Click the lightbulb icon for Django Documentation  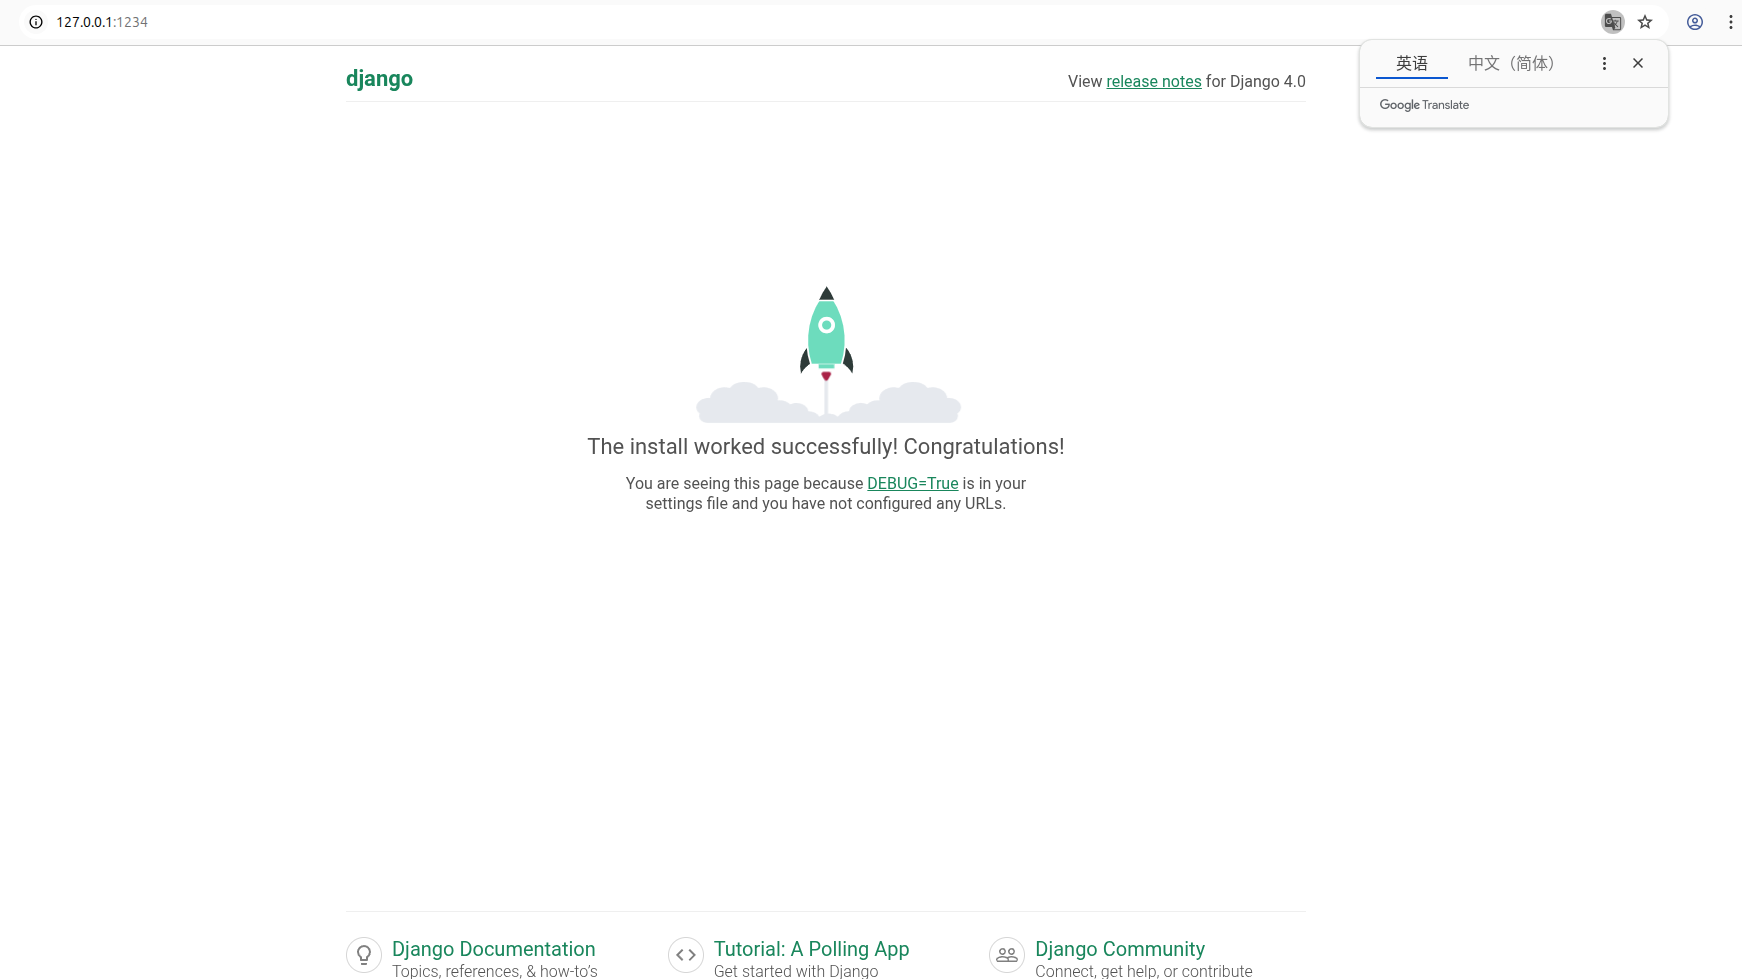coord(364,955)
